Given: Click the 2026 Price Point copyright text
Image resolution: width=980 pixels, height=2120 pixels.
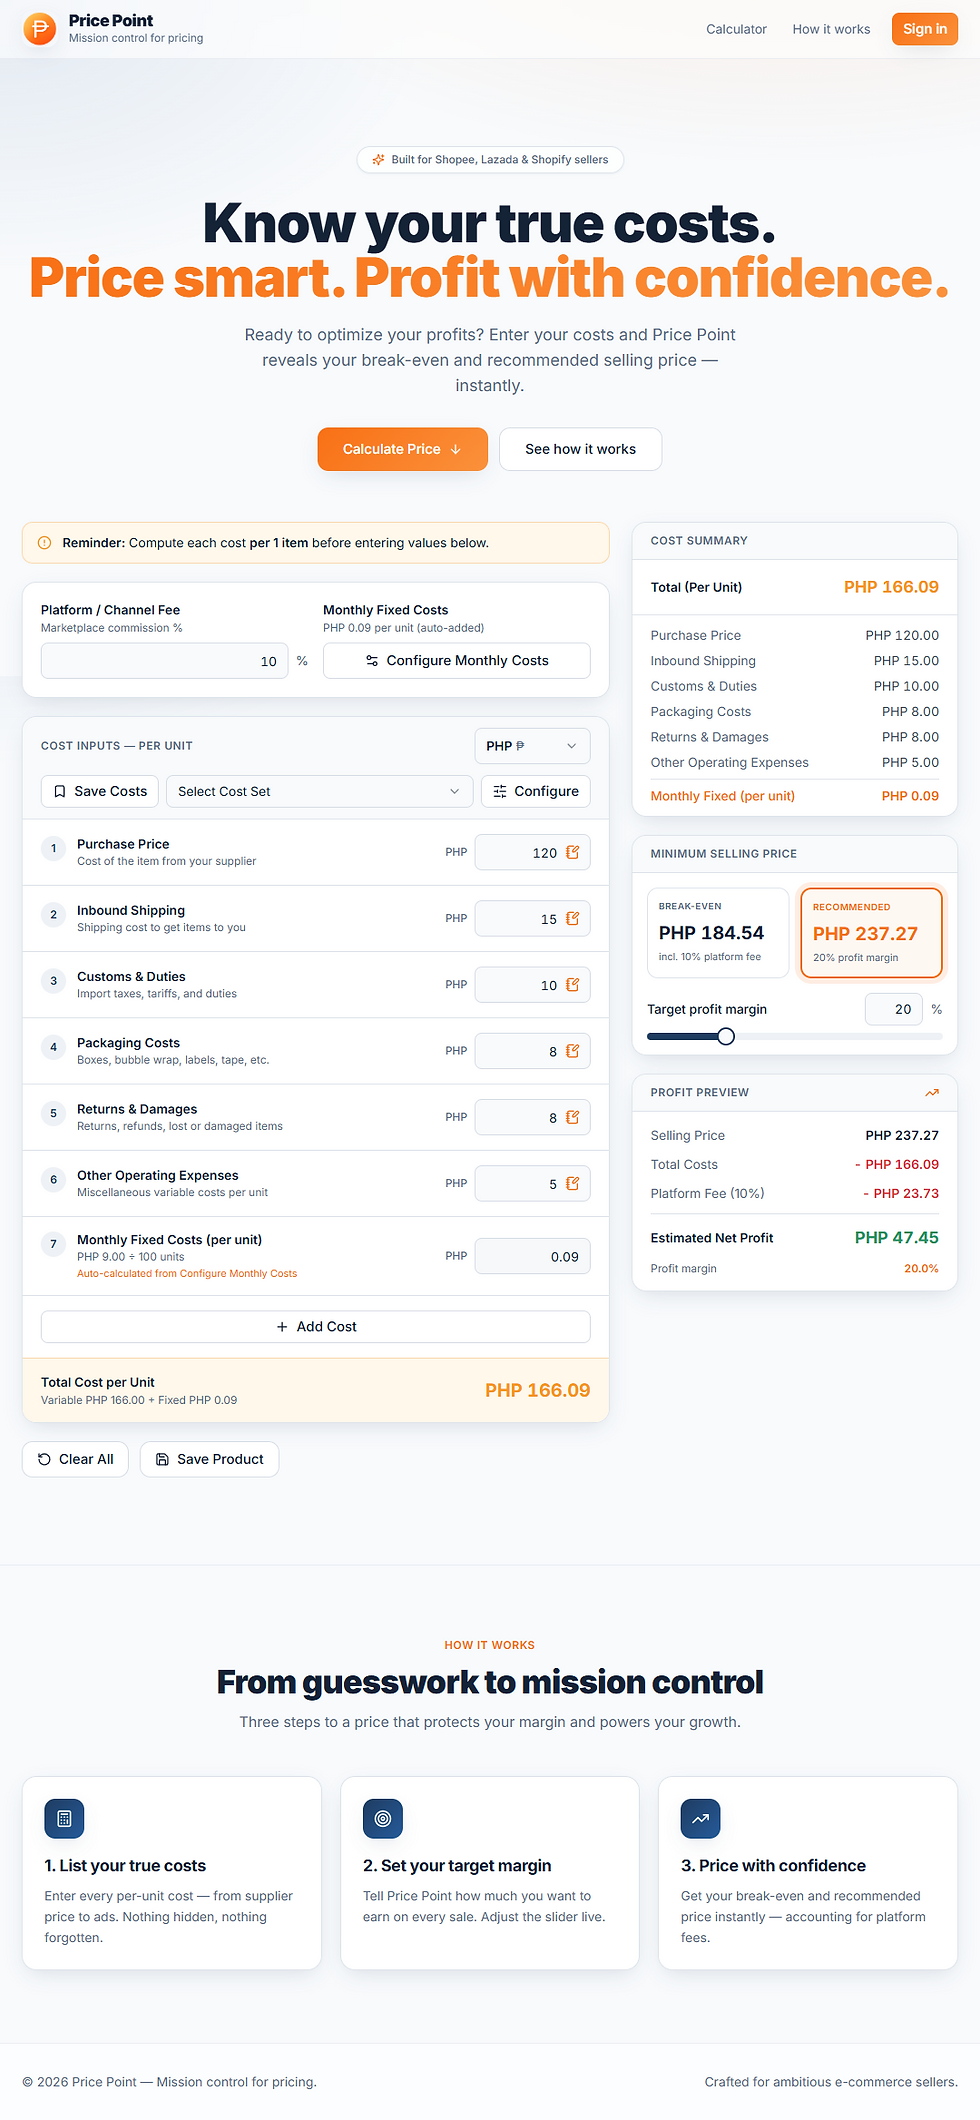Looking at the screenshot, I should pyautogui.click(x=169, y=2082).
